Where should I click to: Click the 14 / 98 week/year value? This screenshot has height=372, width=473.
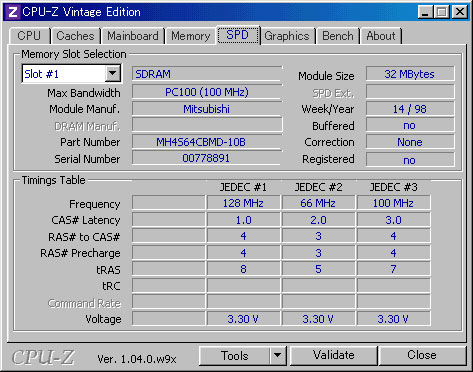410,109
